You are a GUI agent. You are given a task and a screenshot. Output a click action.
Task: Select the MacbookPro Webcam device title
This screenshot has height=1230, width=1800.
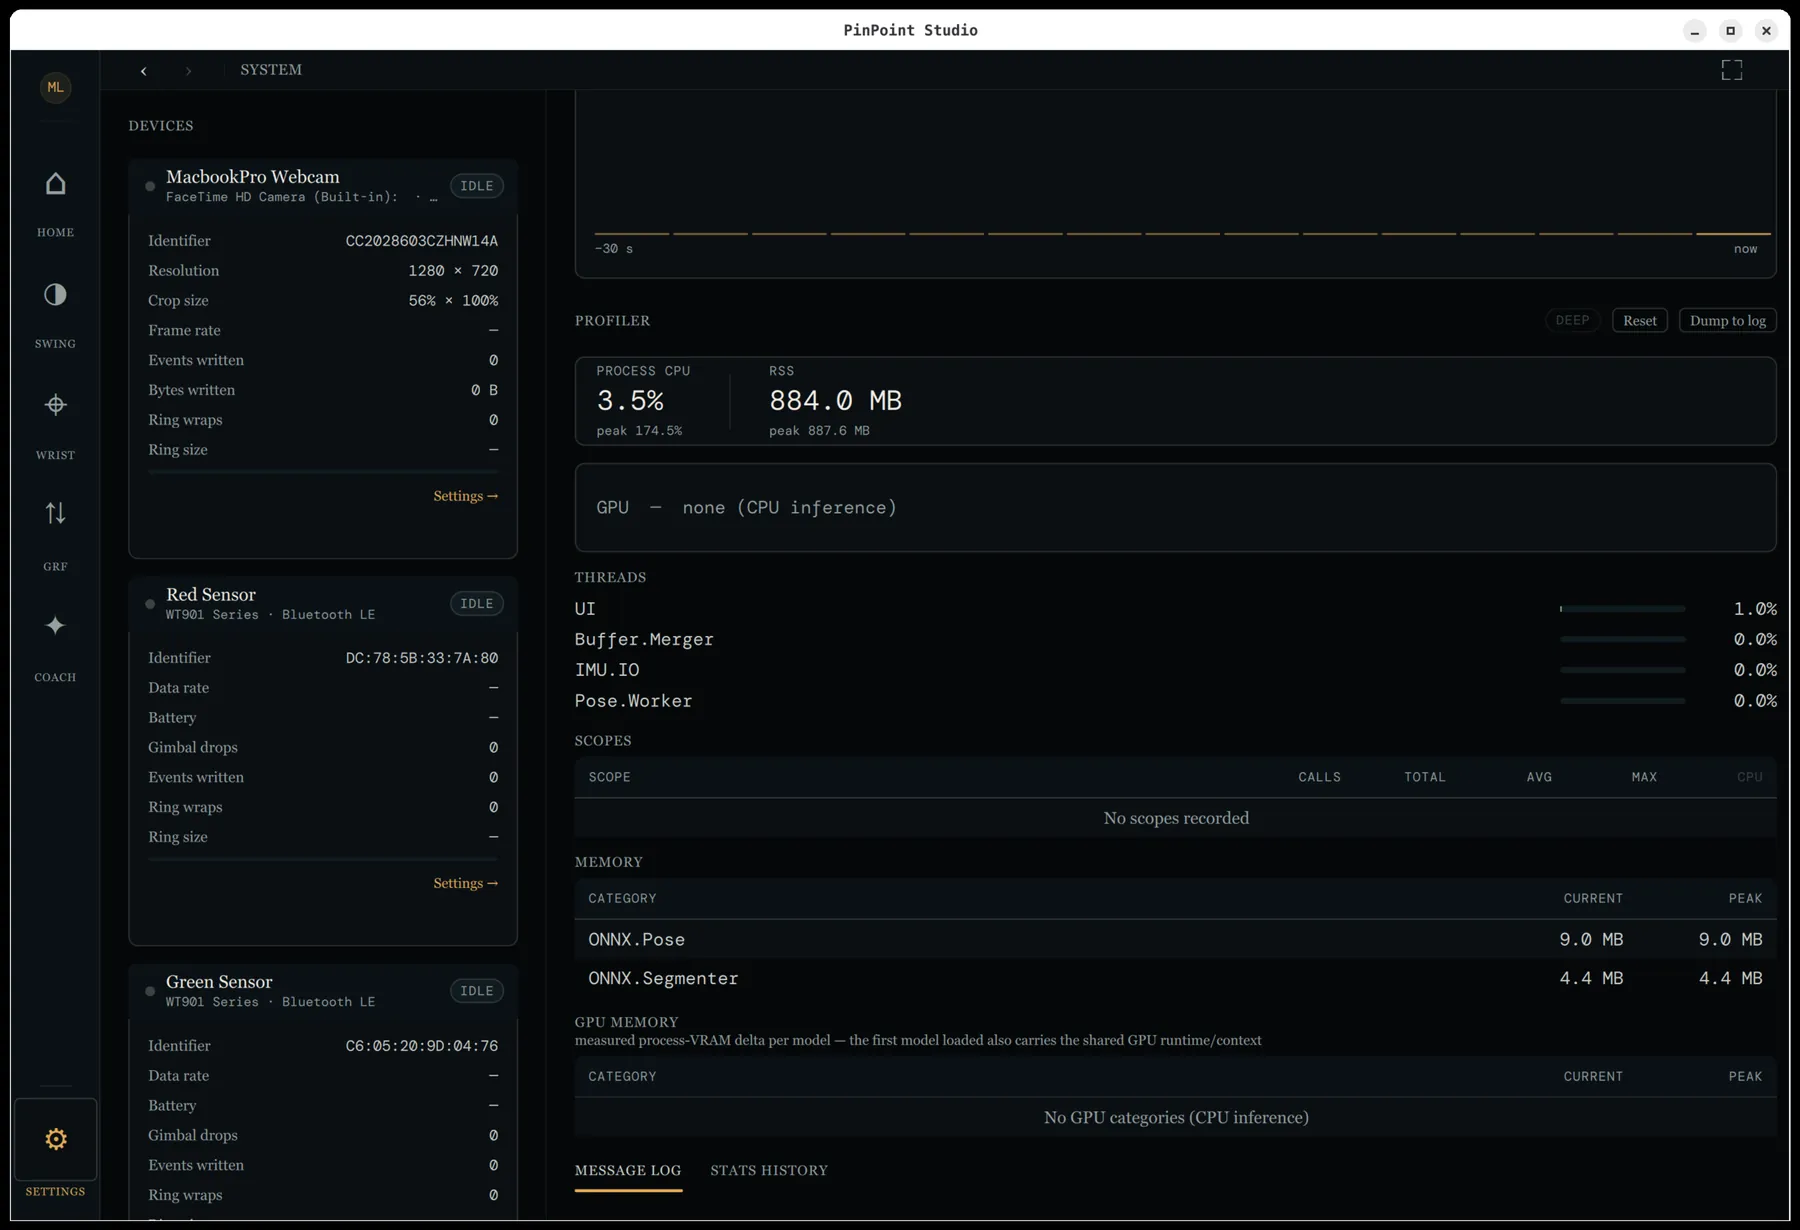coord(253,177)
